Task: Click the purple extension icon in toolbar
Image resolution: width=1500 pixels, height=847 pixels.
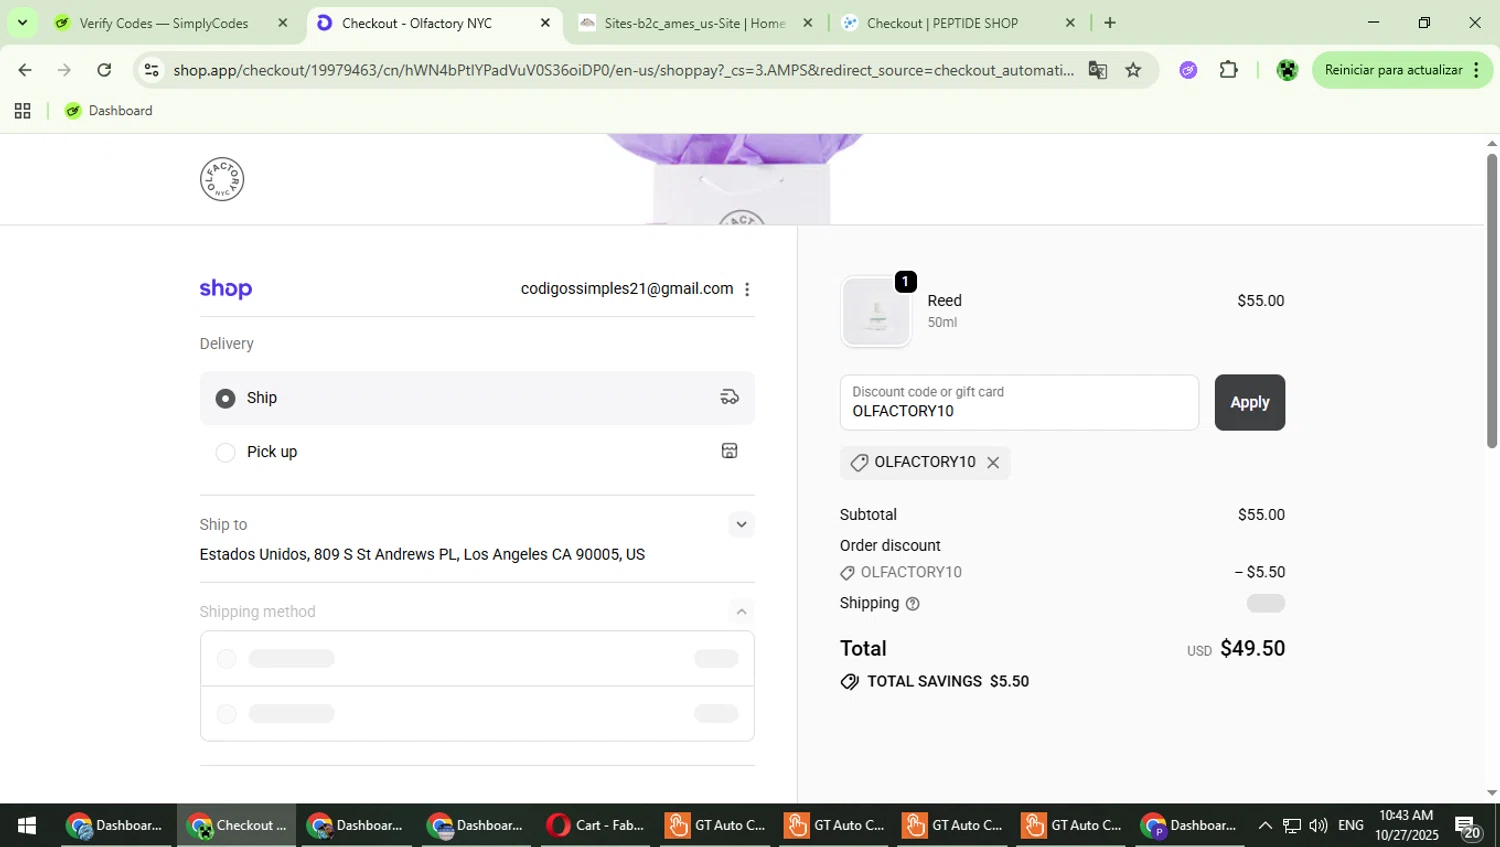Action: coord(1188,70)
